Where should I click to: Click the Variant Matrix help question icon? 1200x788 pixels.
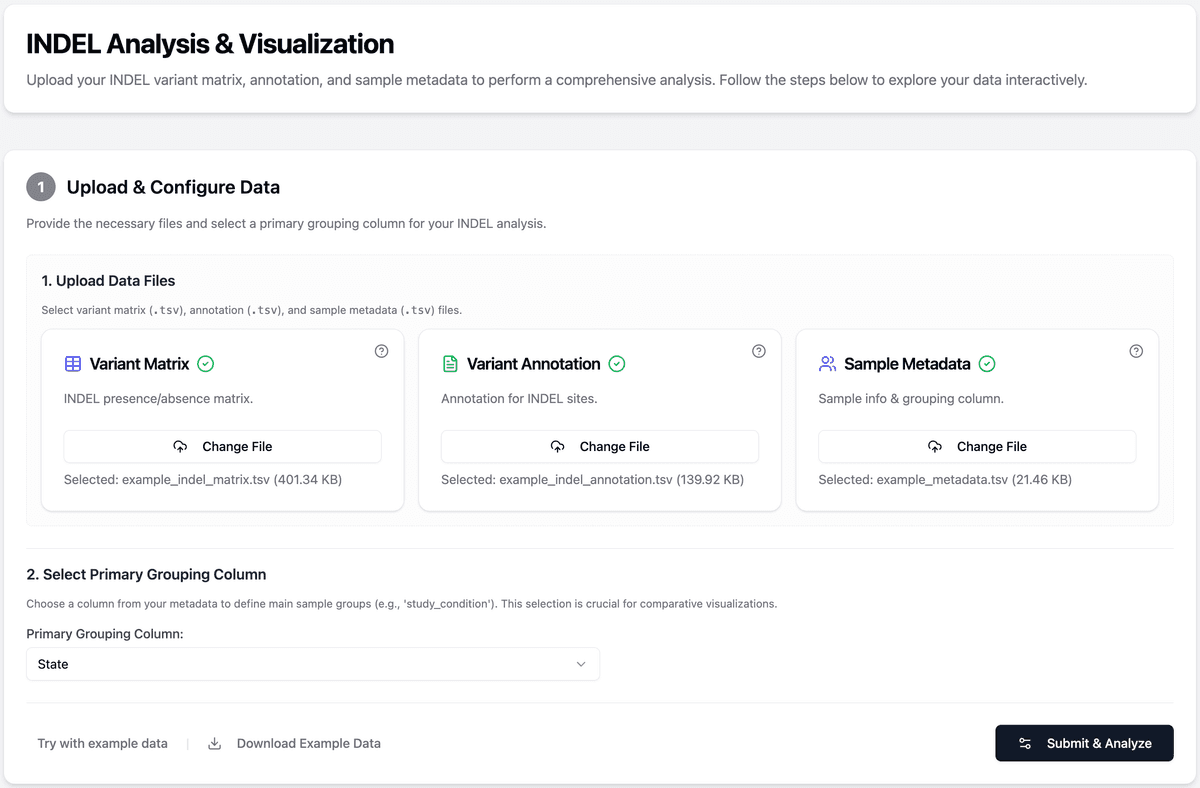tap(381, 351)
